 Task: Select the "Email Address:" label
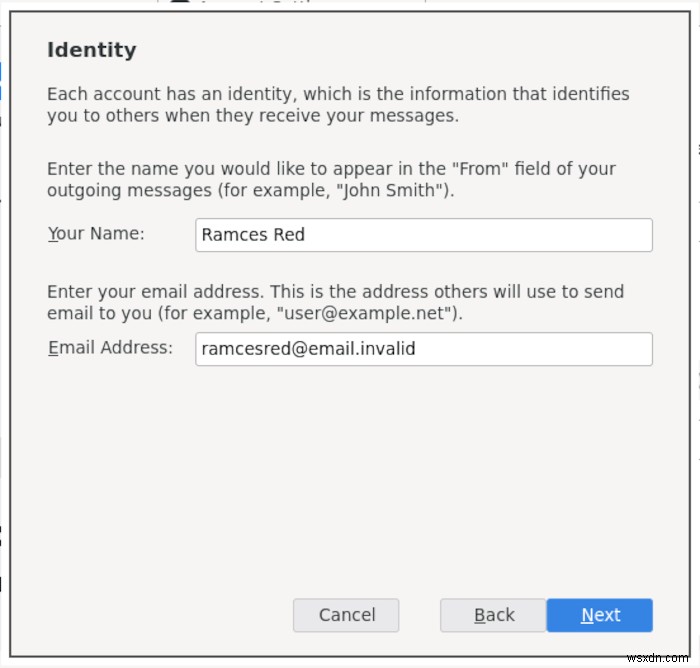point(110,347)
